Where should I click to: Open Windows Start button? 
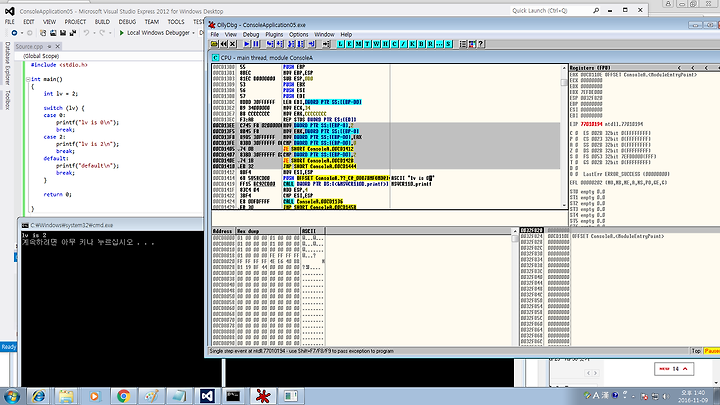(x=11, y=396)
